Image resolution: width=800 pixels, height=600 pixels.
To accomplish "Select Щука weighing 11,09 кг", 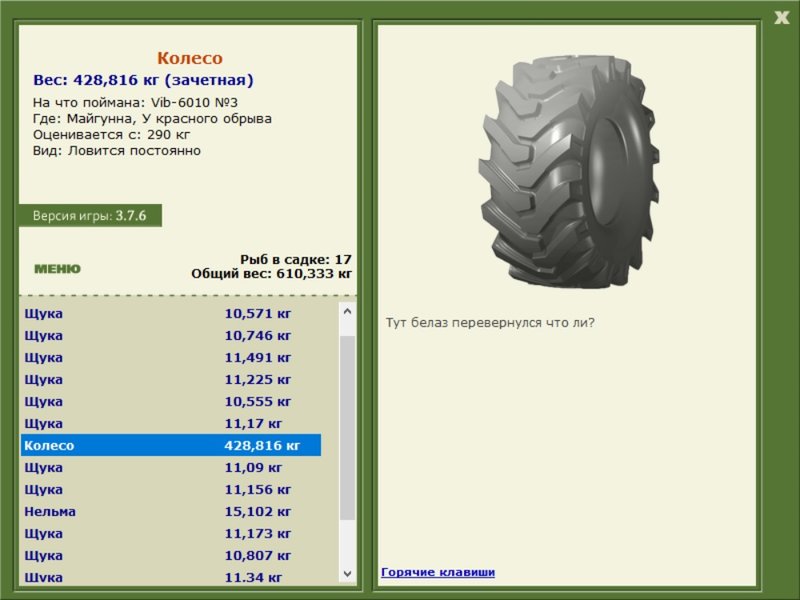I will tap(171, 467).
